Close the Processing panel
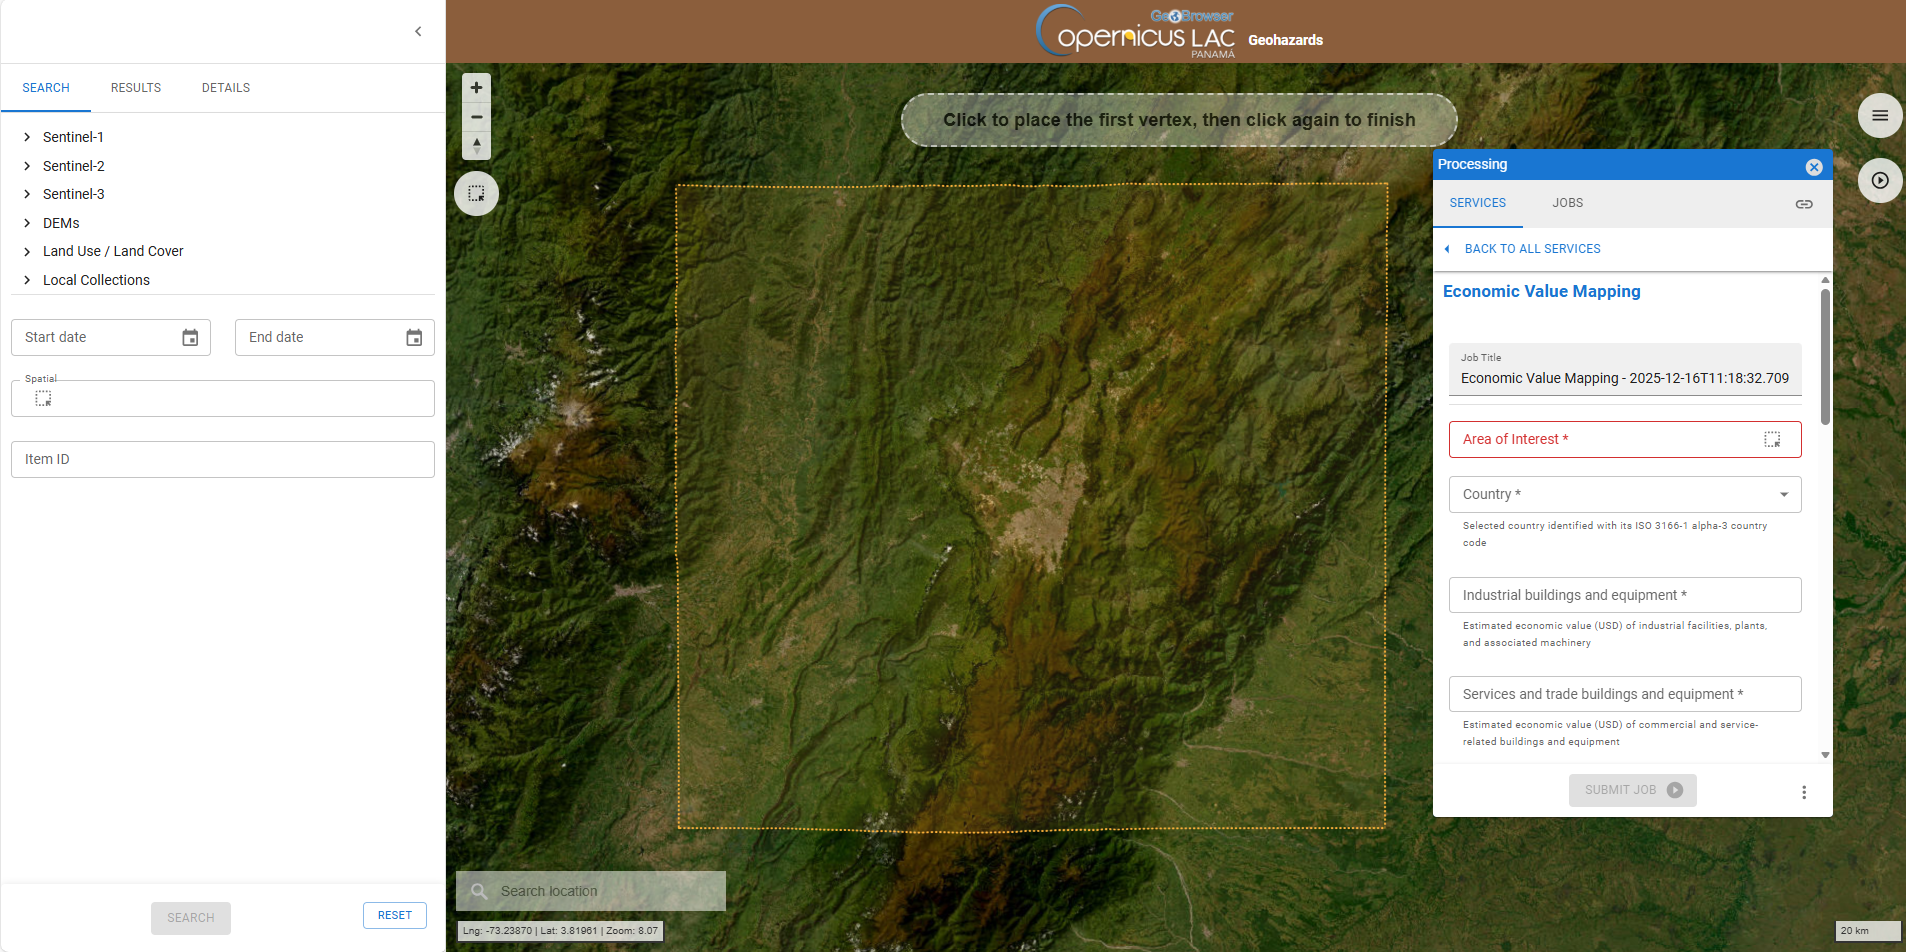 coord(1814,167)
